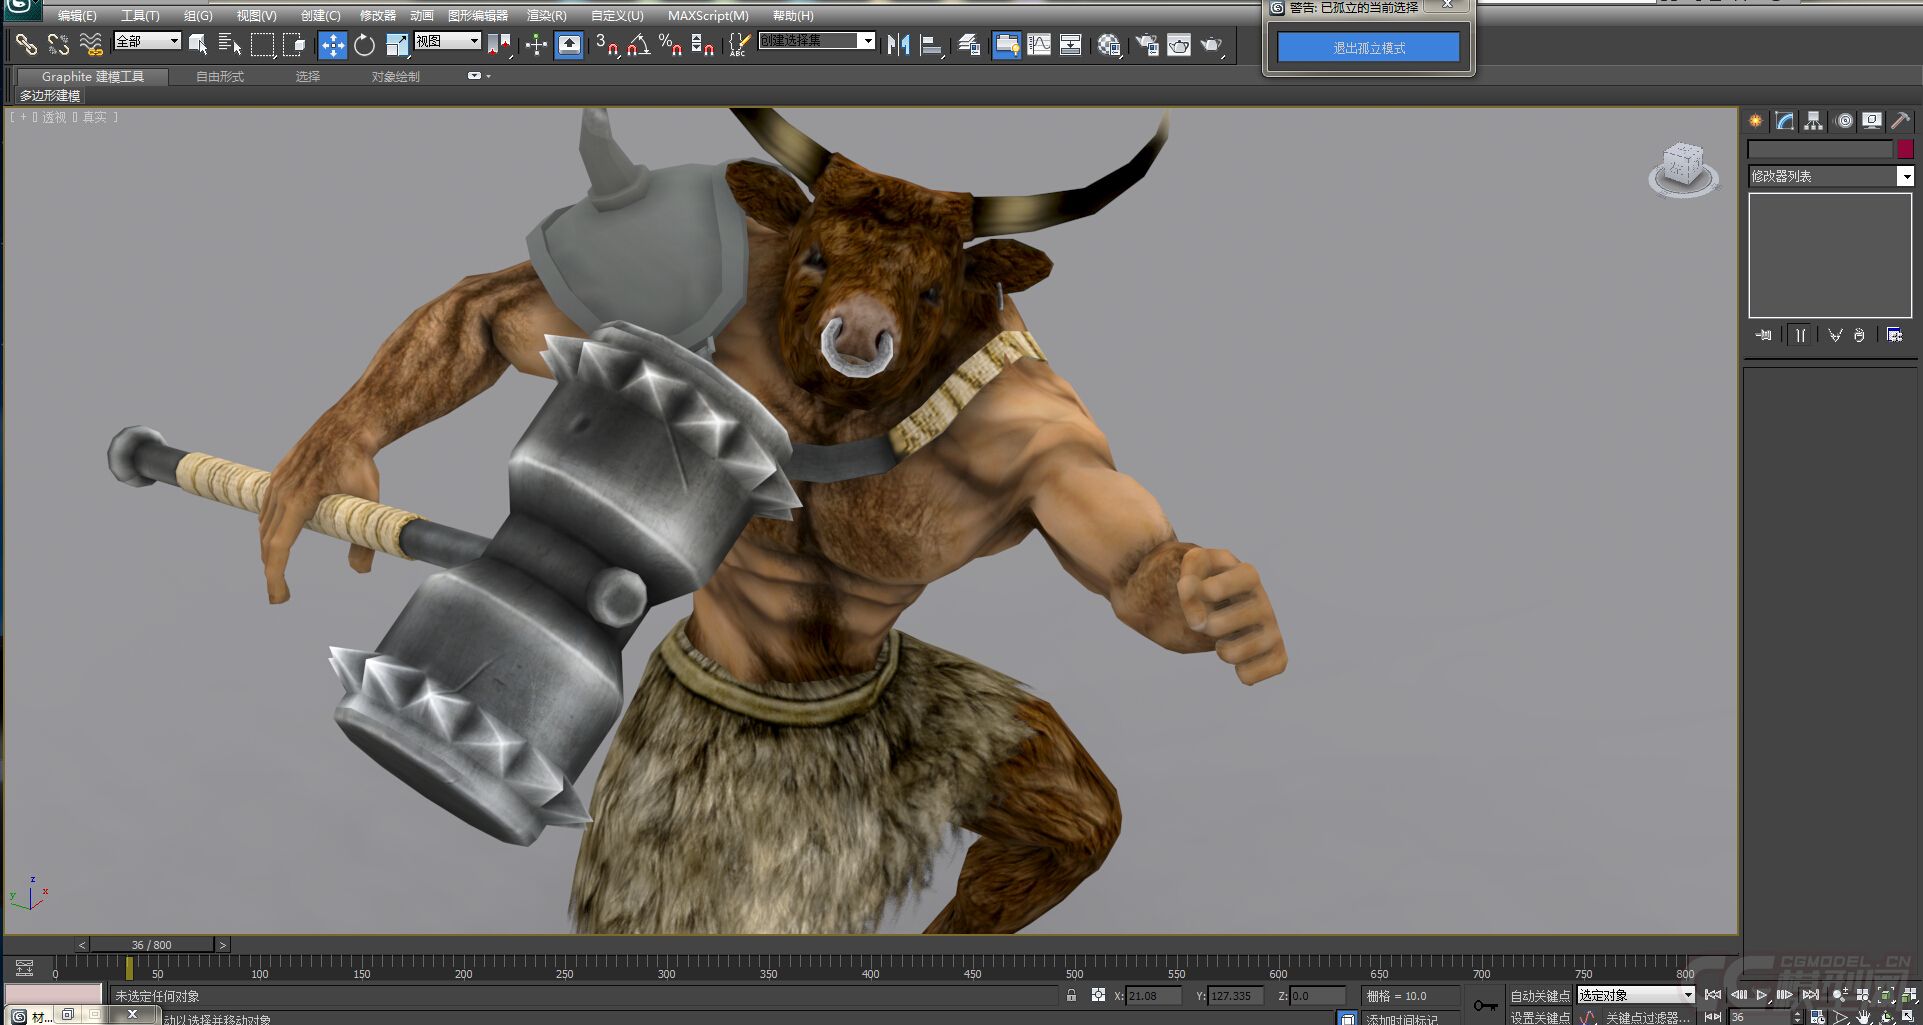1923x1025 pixels.
Task: Open the 工具(T) menu
Action: tap(140, 16)
